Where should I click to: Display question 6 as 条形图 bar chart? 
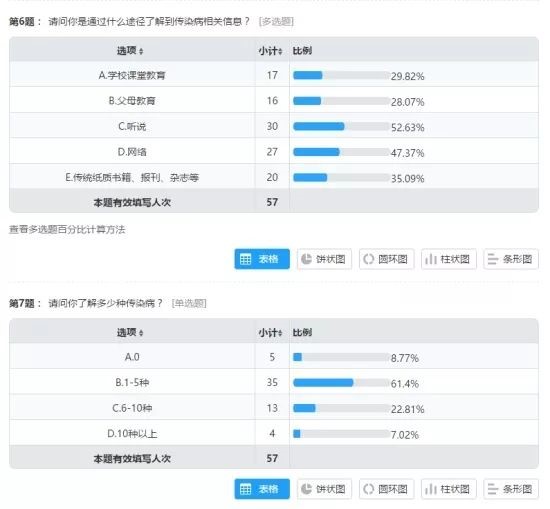coord(511,259)
